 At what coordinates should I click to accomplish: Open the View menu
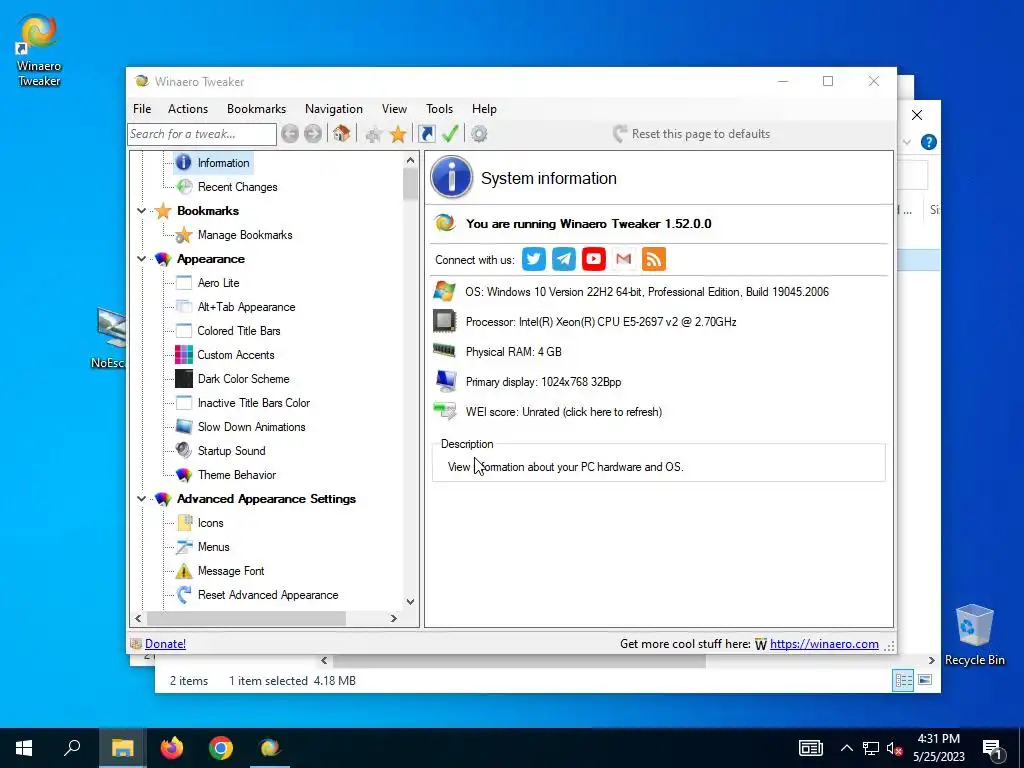click(394, 109)
